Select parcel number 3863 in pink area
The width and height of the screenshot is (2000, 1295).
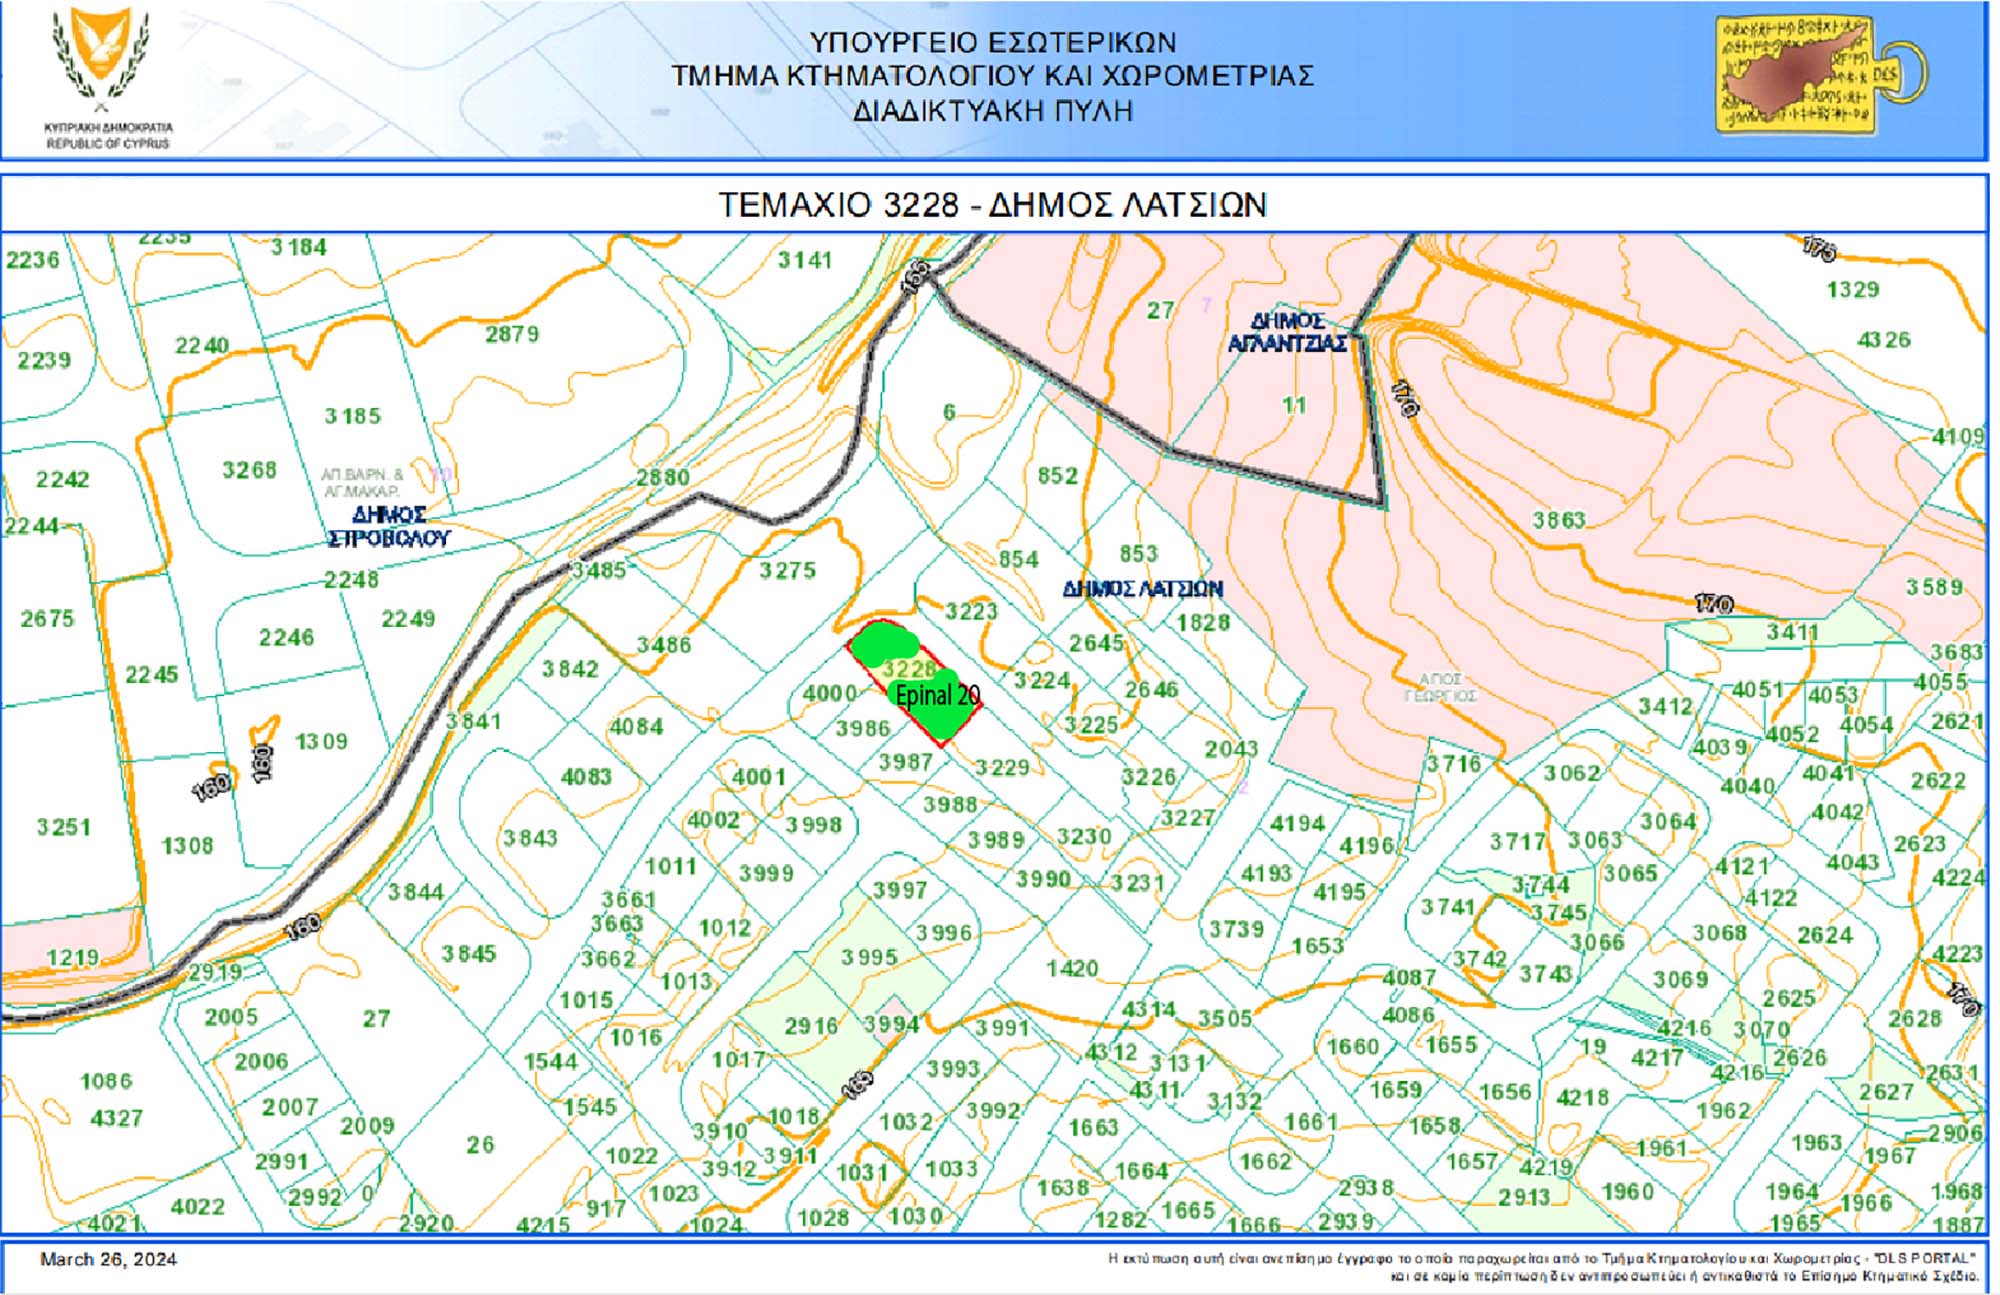click(1558, 520)
